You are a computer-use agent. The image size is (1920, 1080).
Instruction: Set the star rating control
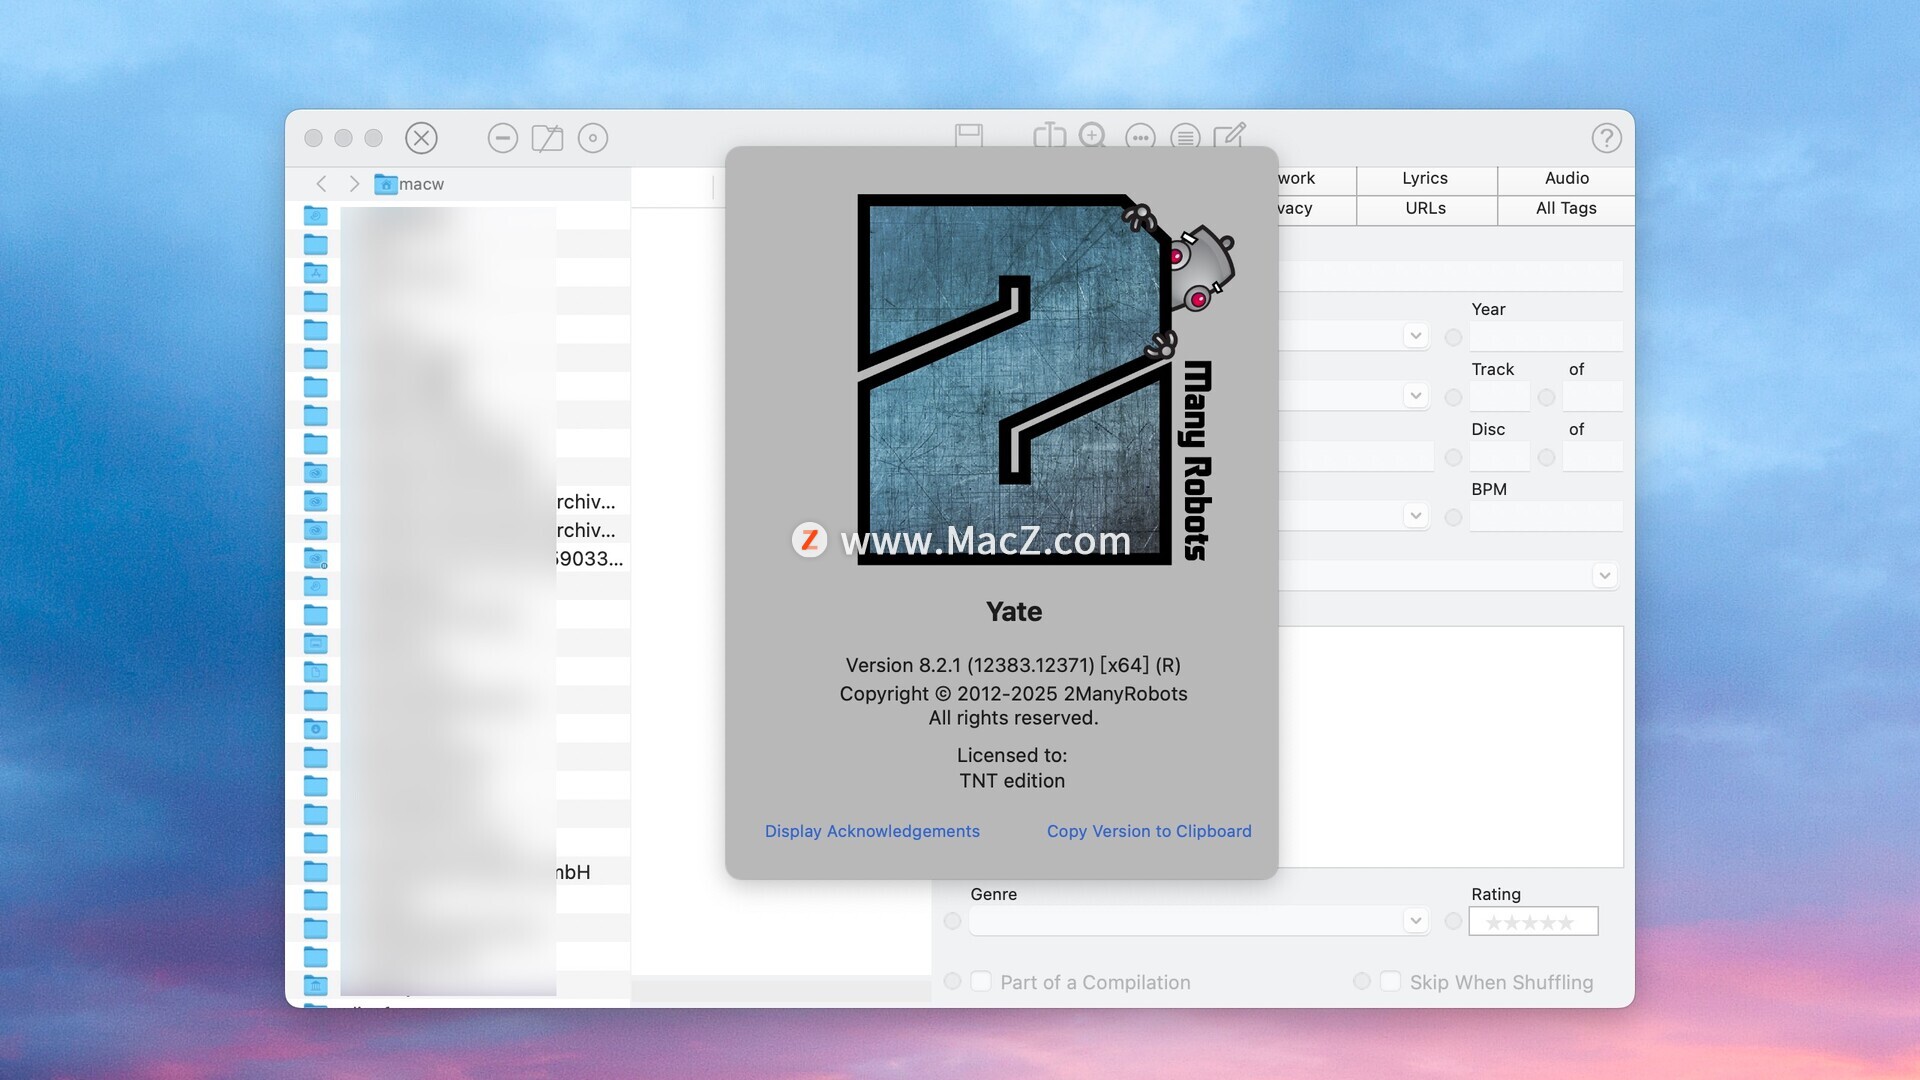coord(1533,921)
